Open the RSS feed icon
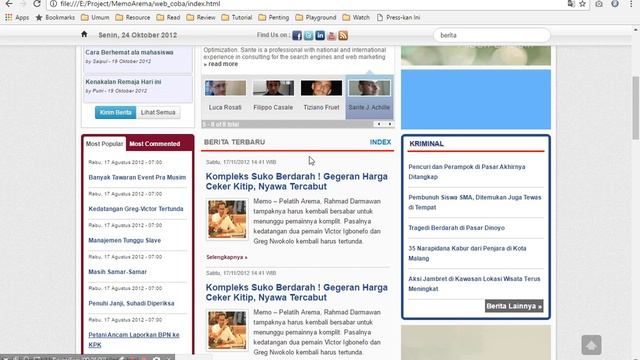This screenshot has width=640, height=360. (x=343, y=36)
